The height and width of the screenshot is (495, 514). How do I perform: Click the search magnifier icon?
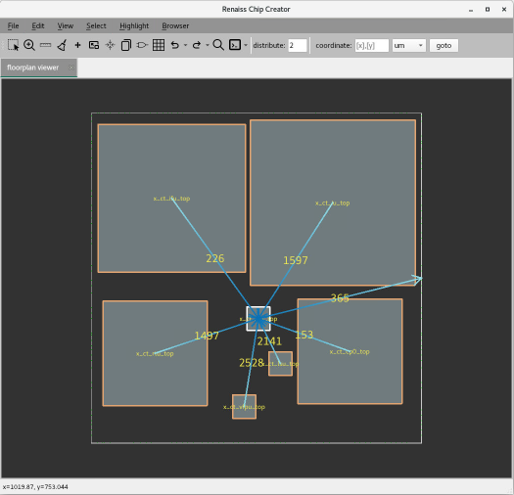point(218,45)
